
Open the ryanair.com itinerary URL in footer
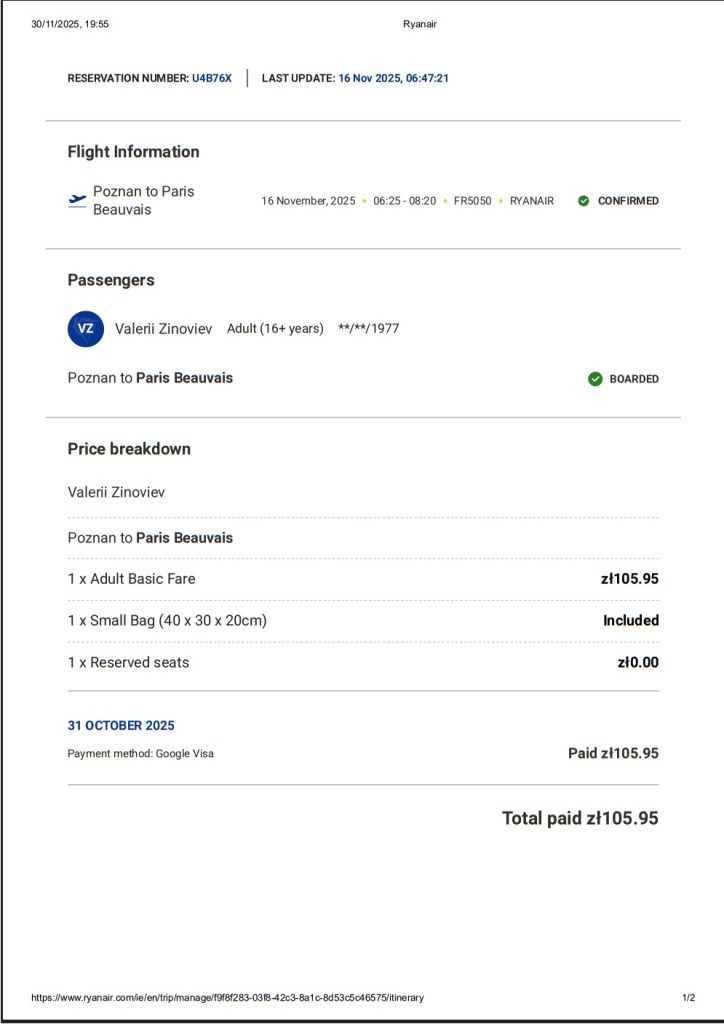[x=227, y=997]
